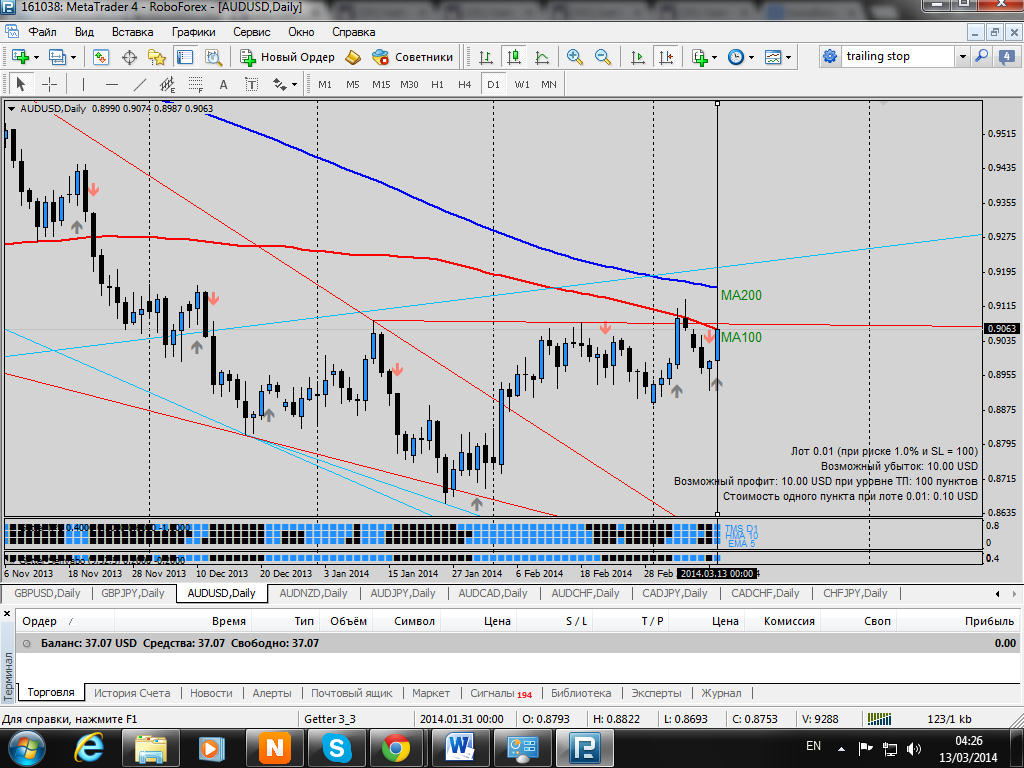1024x768 pixels.
Task: Switch timeframe to H1
Action: (438, 84)
